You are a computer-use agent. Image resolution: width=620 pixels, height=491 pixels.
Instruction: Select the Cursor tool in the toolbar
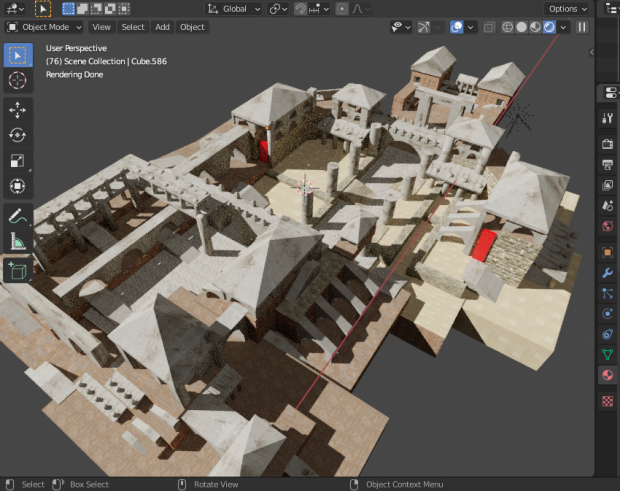coord(18,80)
